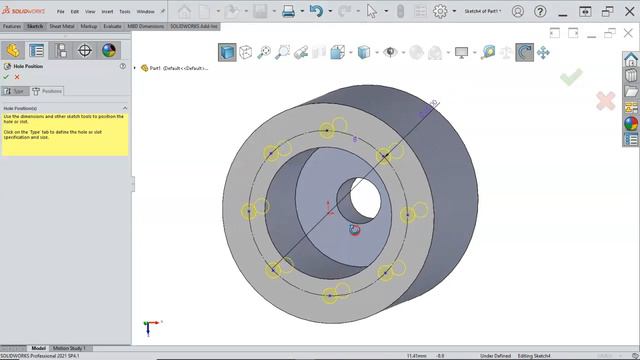640x360 pixels.
Task: Activate the Select cursor tool
Action: coord(371,11)
